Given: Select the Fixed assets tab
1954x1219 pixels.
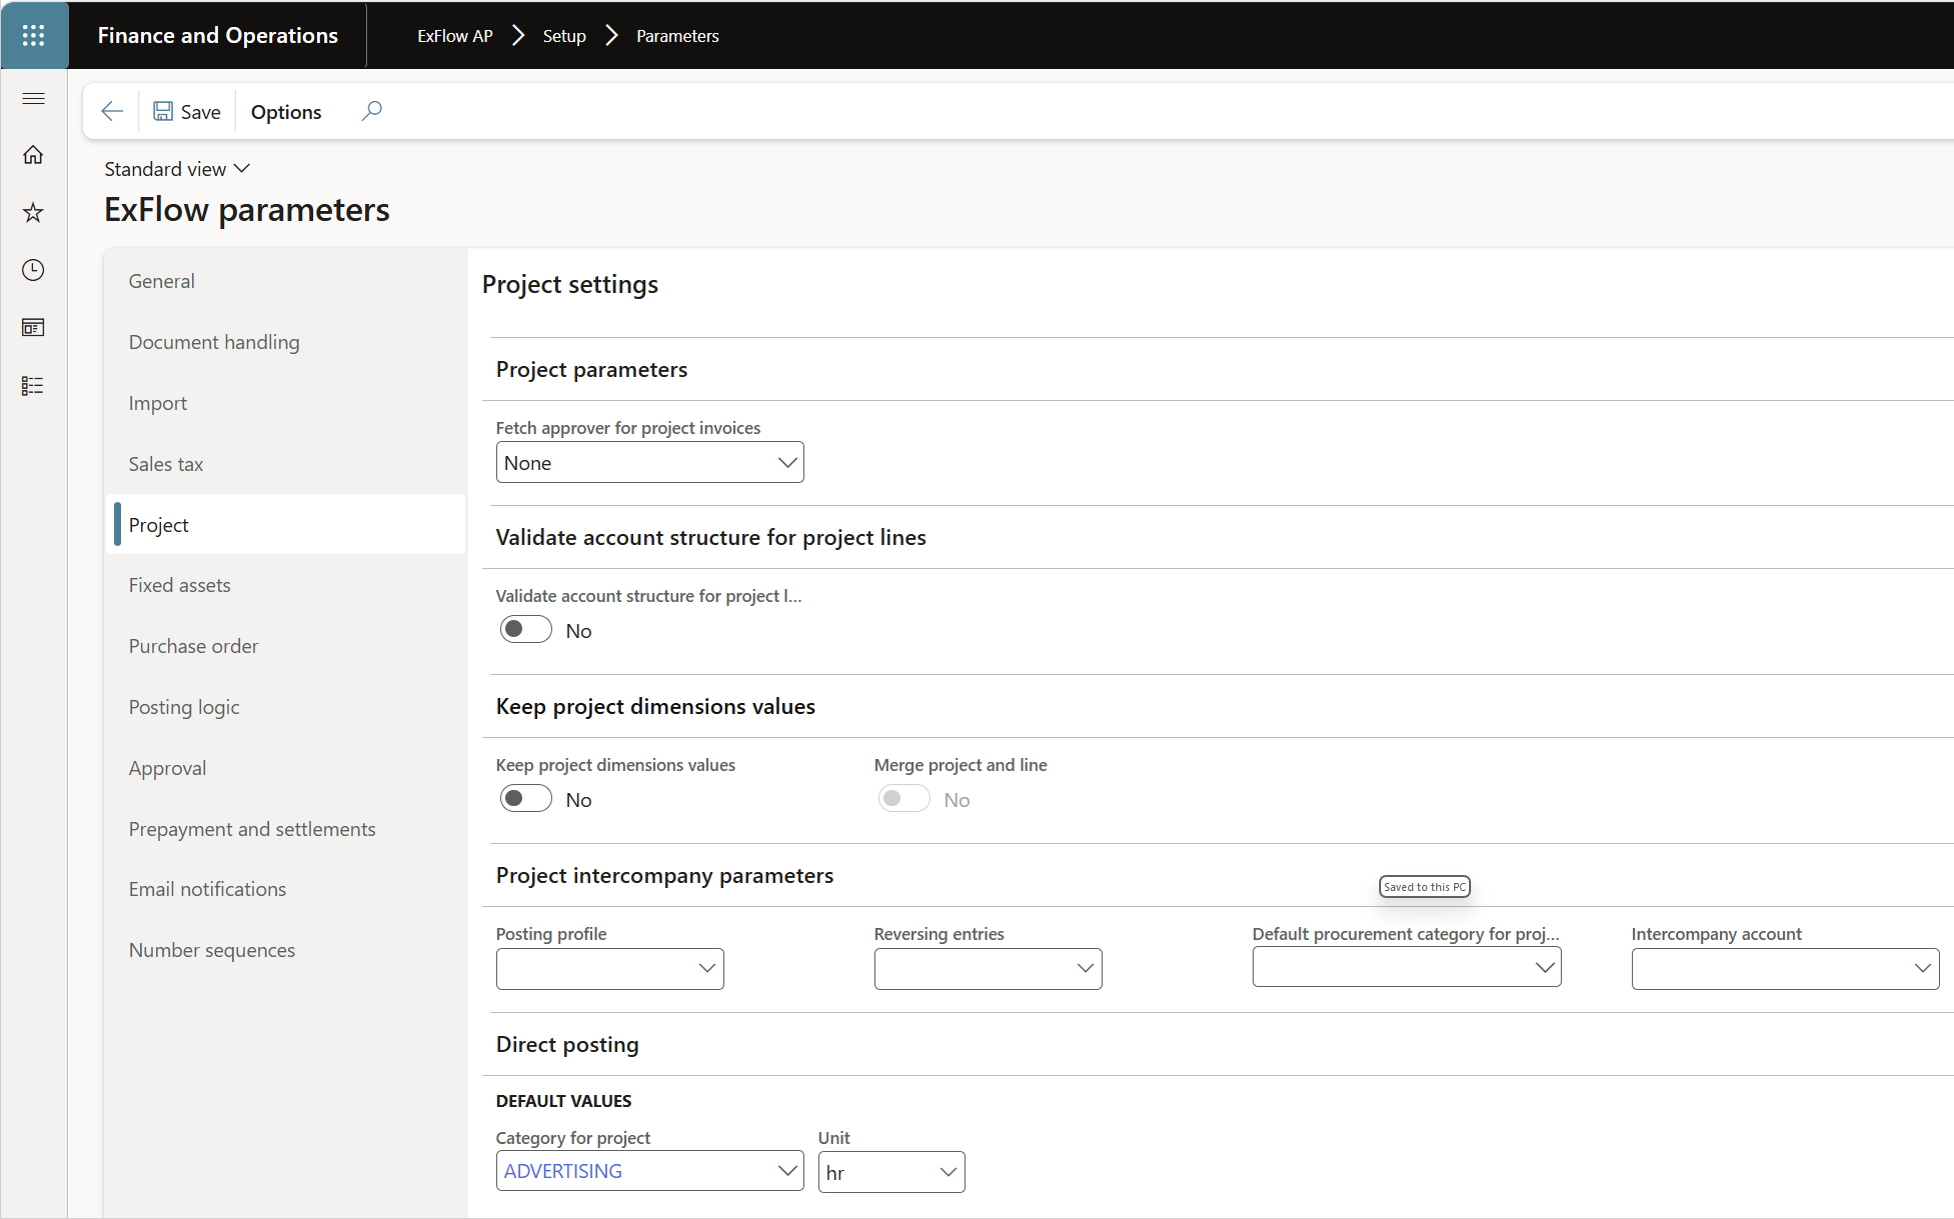Looking at the screenshot, I should pyautogui.click(x=285, y=585).
